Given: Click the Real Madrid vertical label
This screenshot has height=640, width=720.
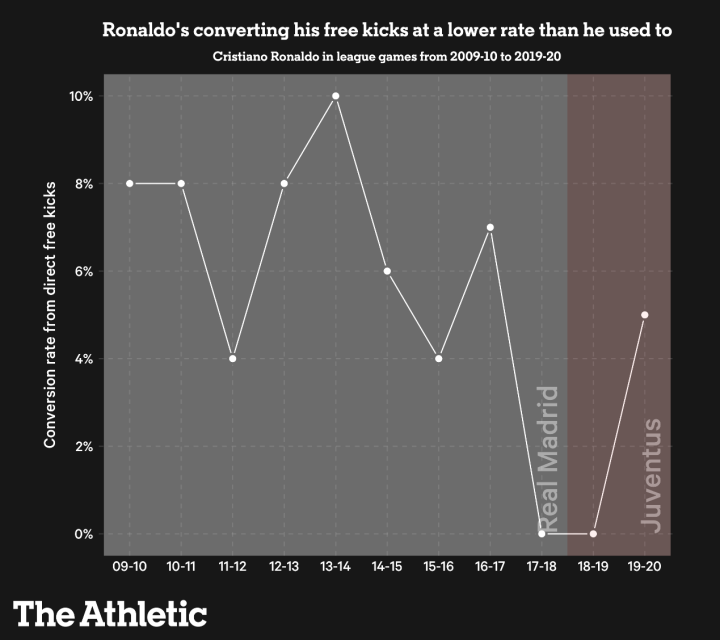Looking at the screenshot, I should [x=548, y=459].
